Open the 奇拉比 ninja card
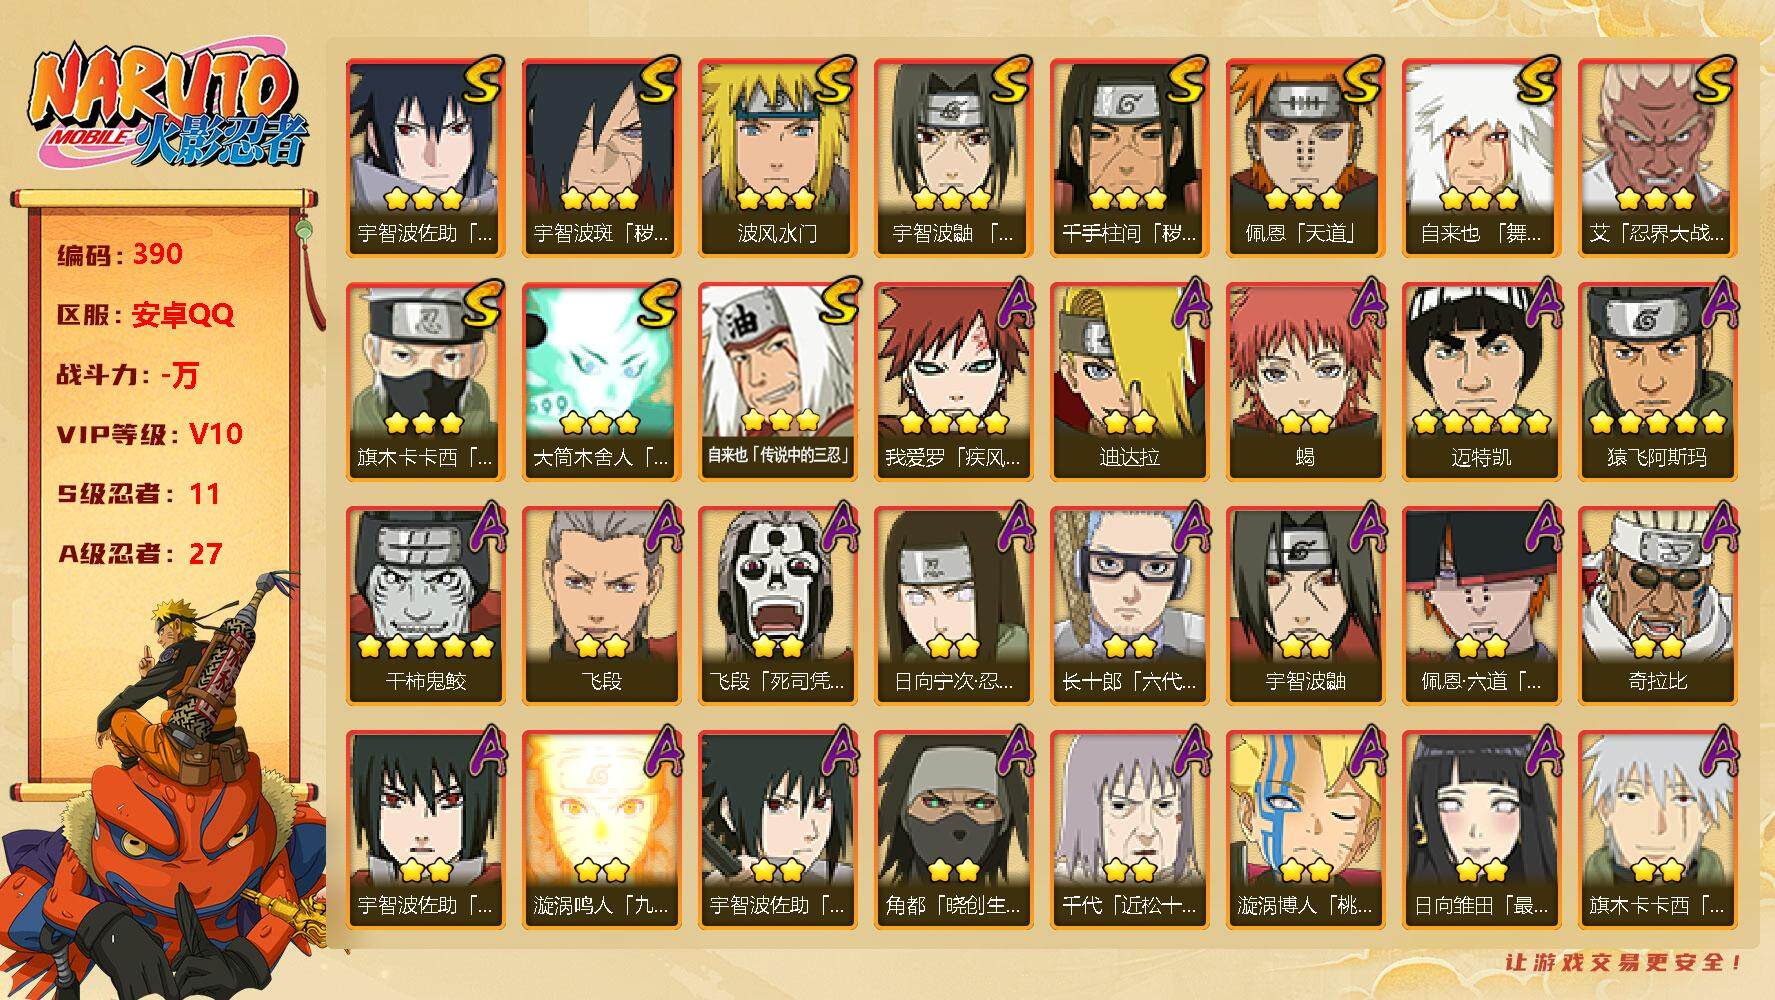The image size is (1775, 1000). 1657,605
